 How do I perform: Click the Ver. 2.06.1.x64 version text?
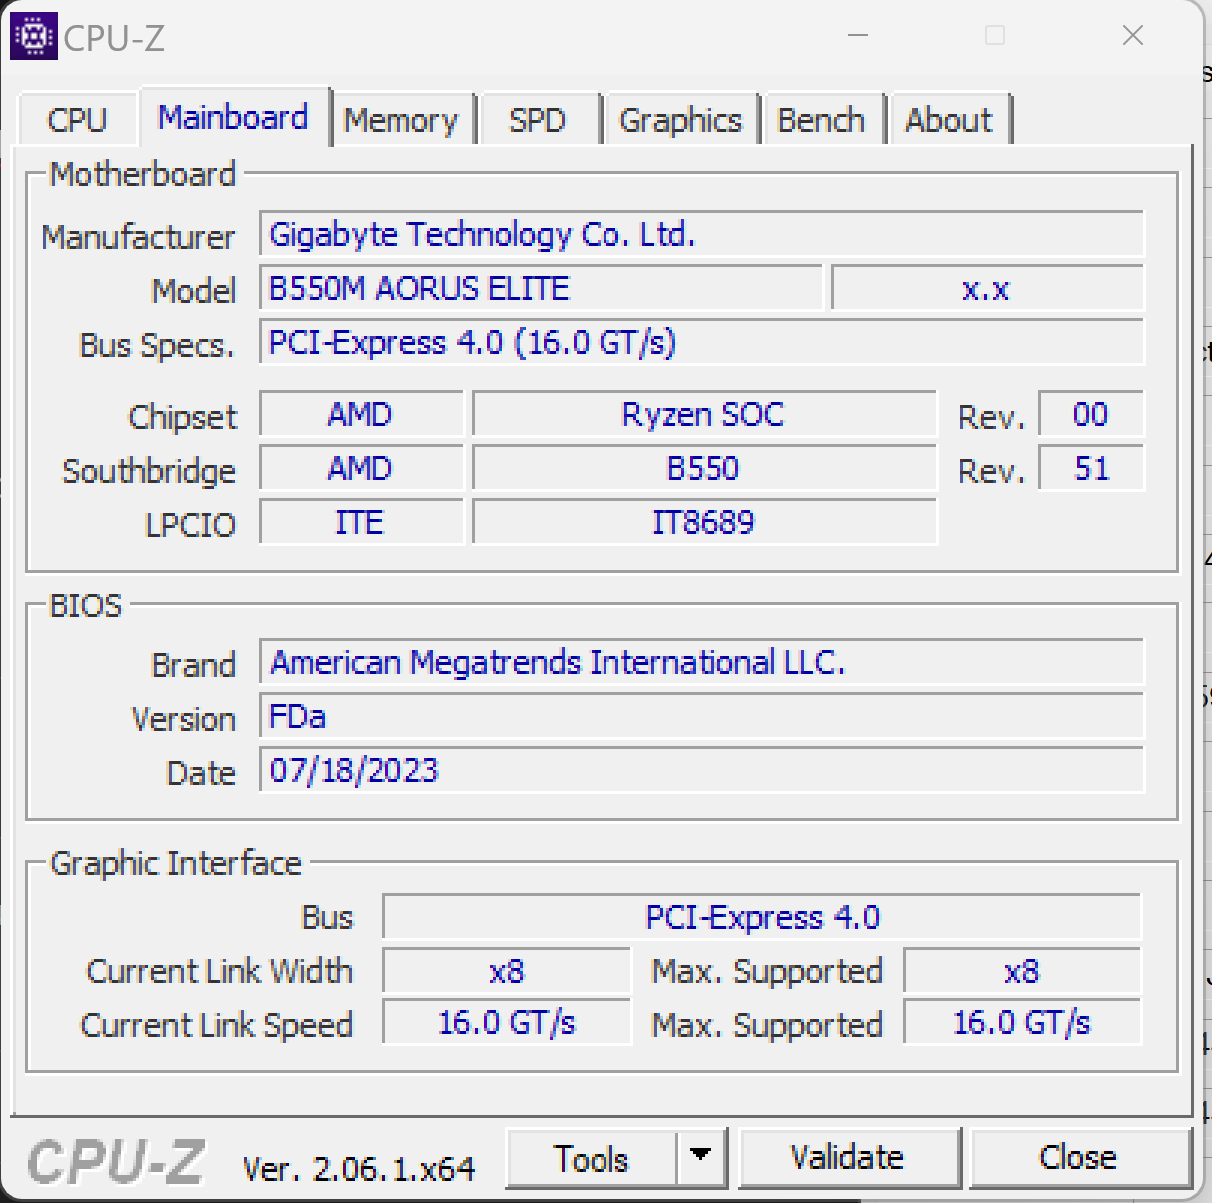(x=359, y=1169)
